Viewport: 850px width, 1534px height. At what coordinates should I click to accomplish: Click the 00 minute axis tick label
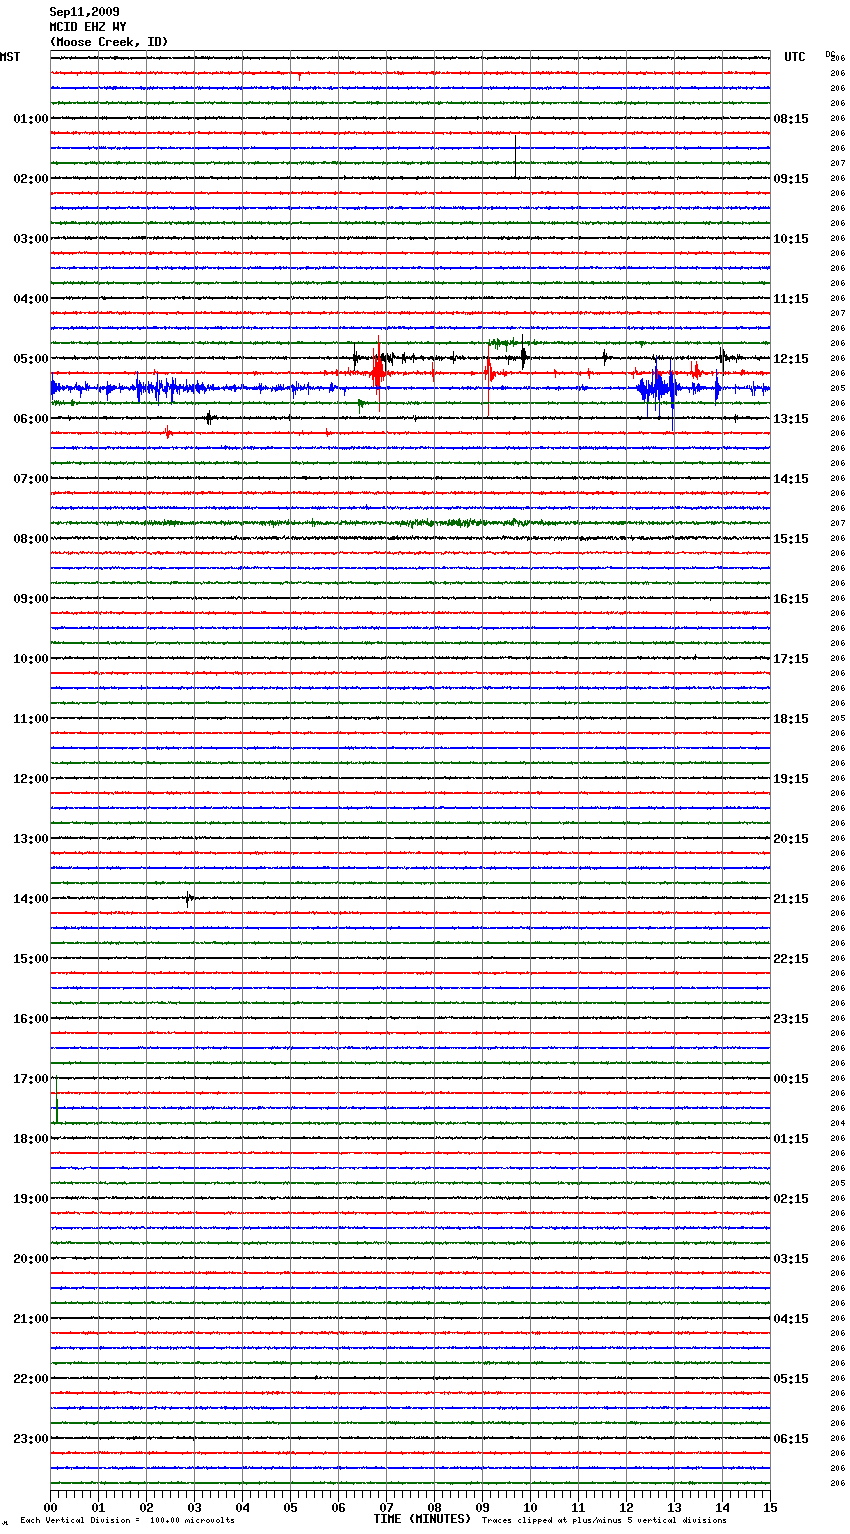click(x=51, y=1507)
